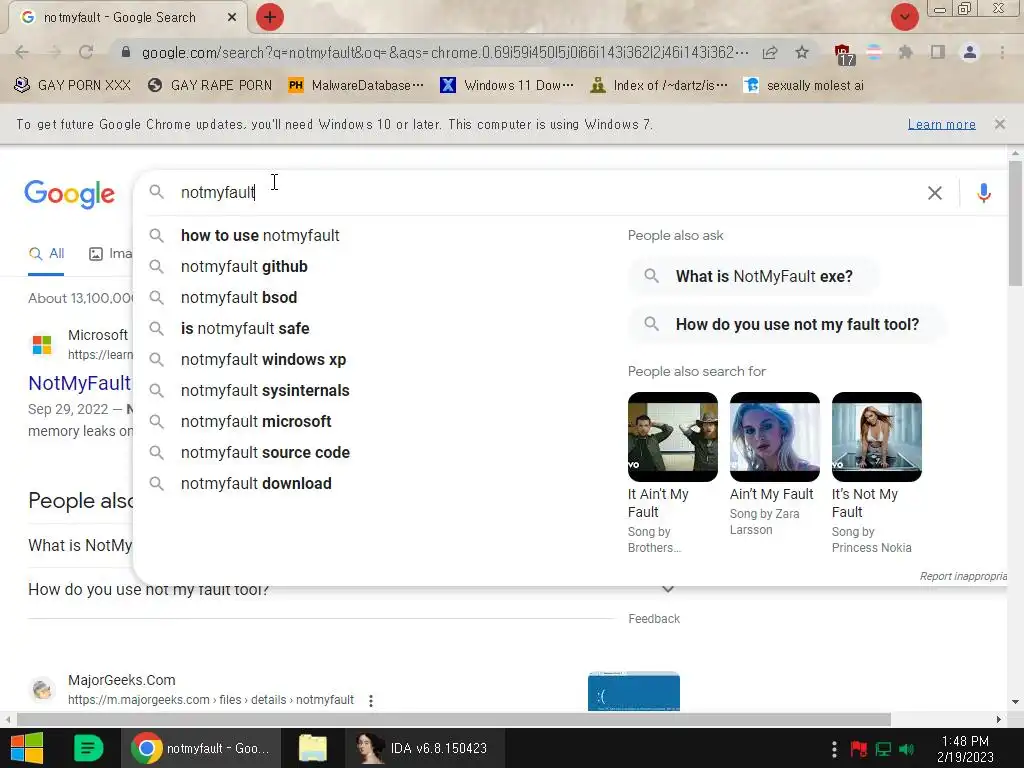Viewport: 1024px width, 768px height.
Task: Choose suggestion notmyfault download
Action: pyautogui.click(x=256, y=483)
